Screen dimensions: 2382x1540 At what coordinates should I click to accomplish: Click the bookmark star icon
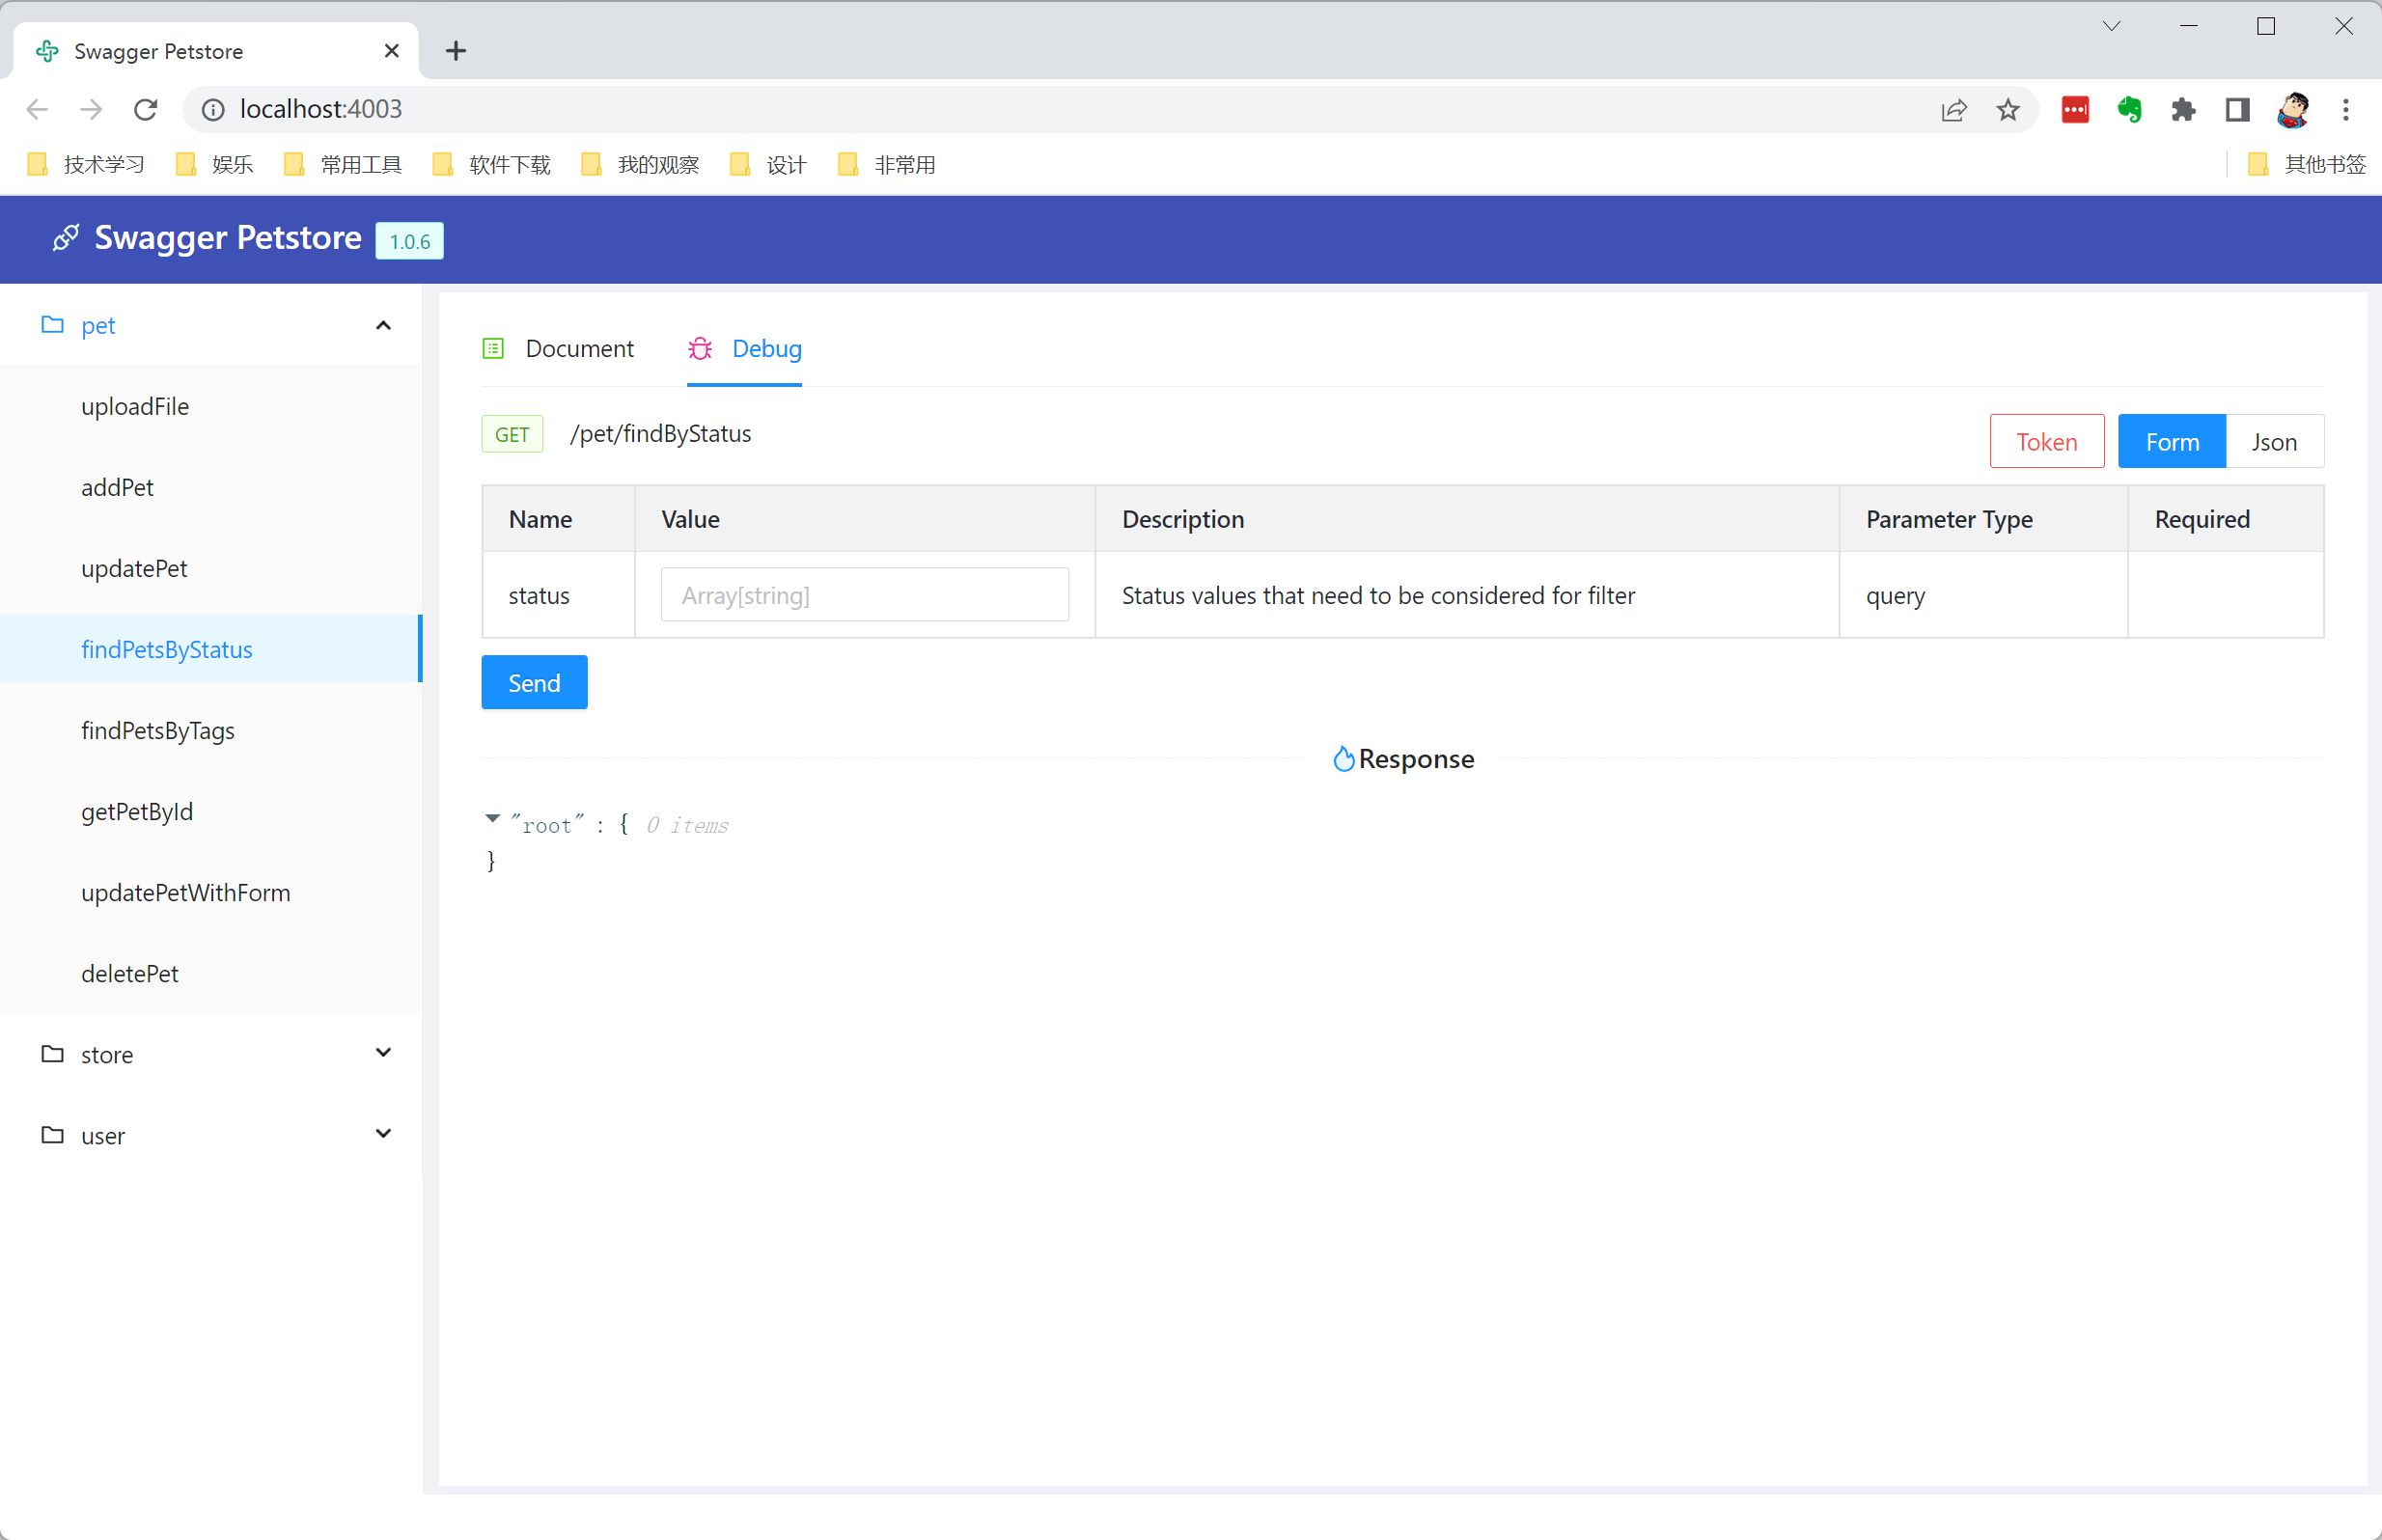pyautogui.click(x=2007, y=109)
